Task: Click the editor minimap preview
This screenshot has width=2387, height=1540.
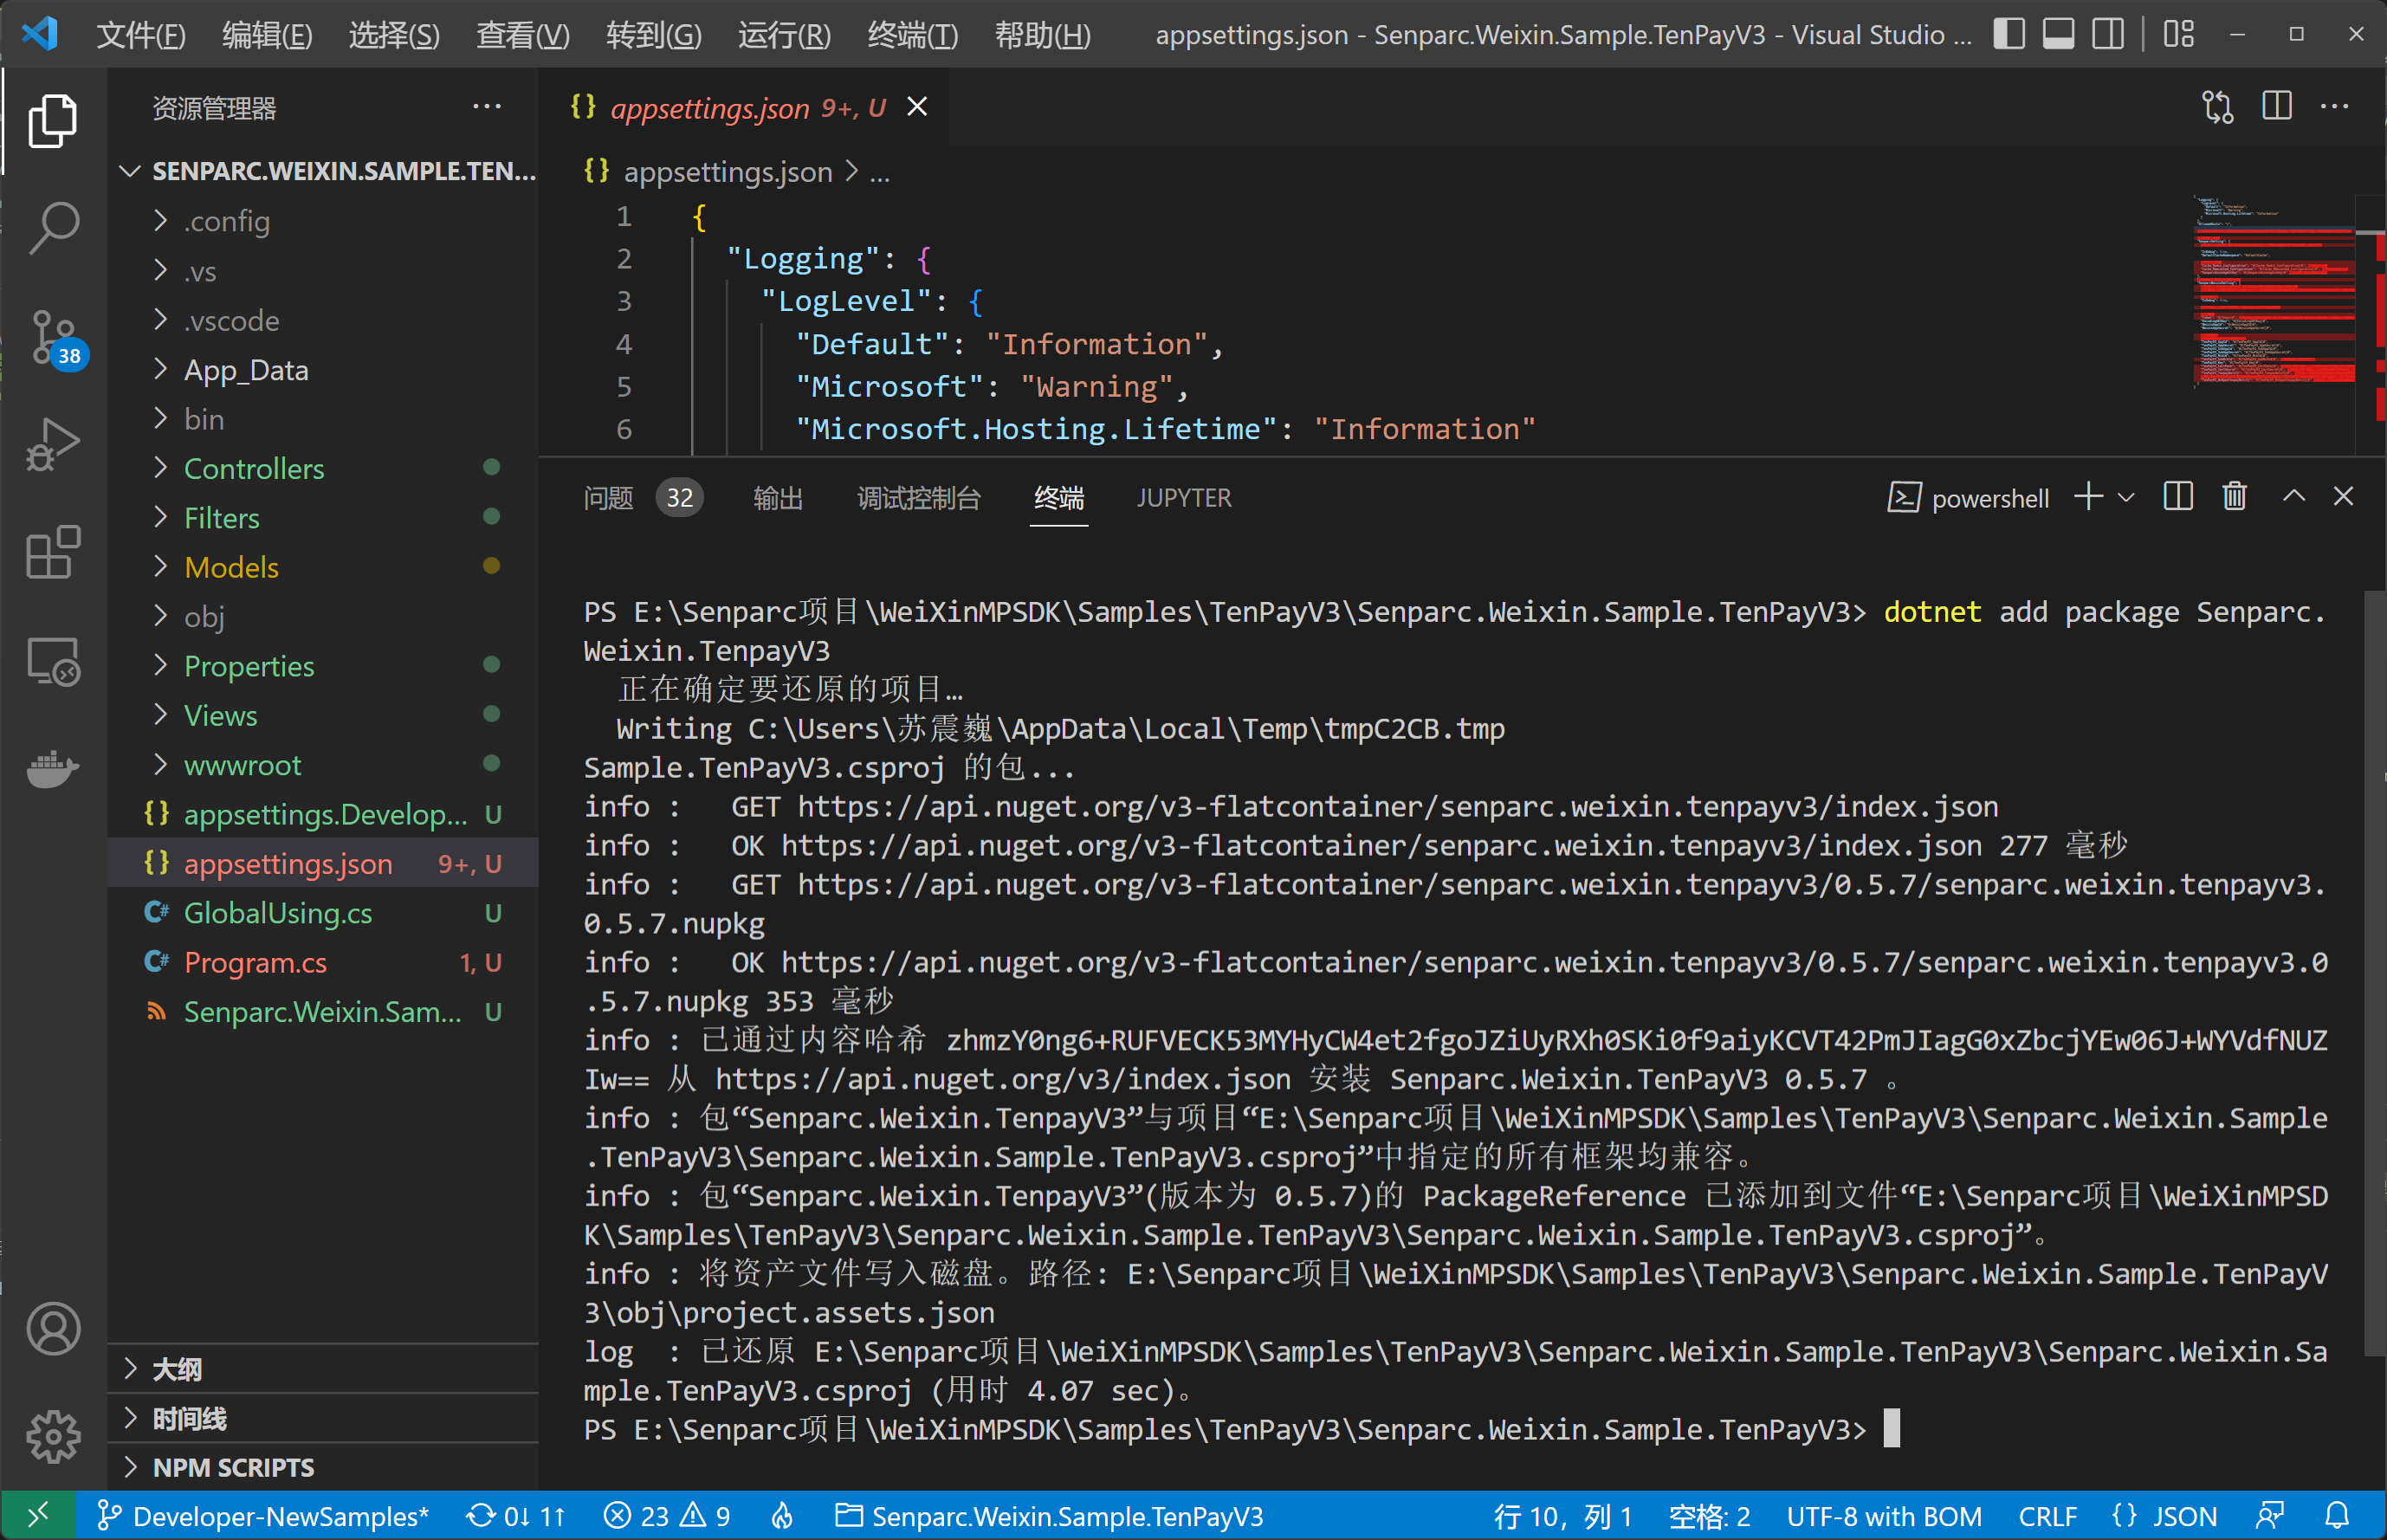Action: pyautogui.click(x=2274, y=290)
